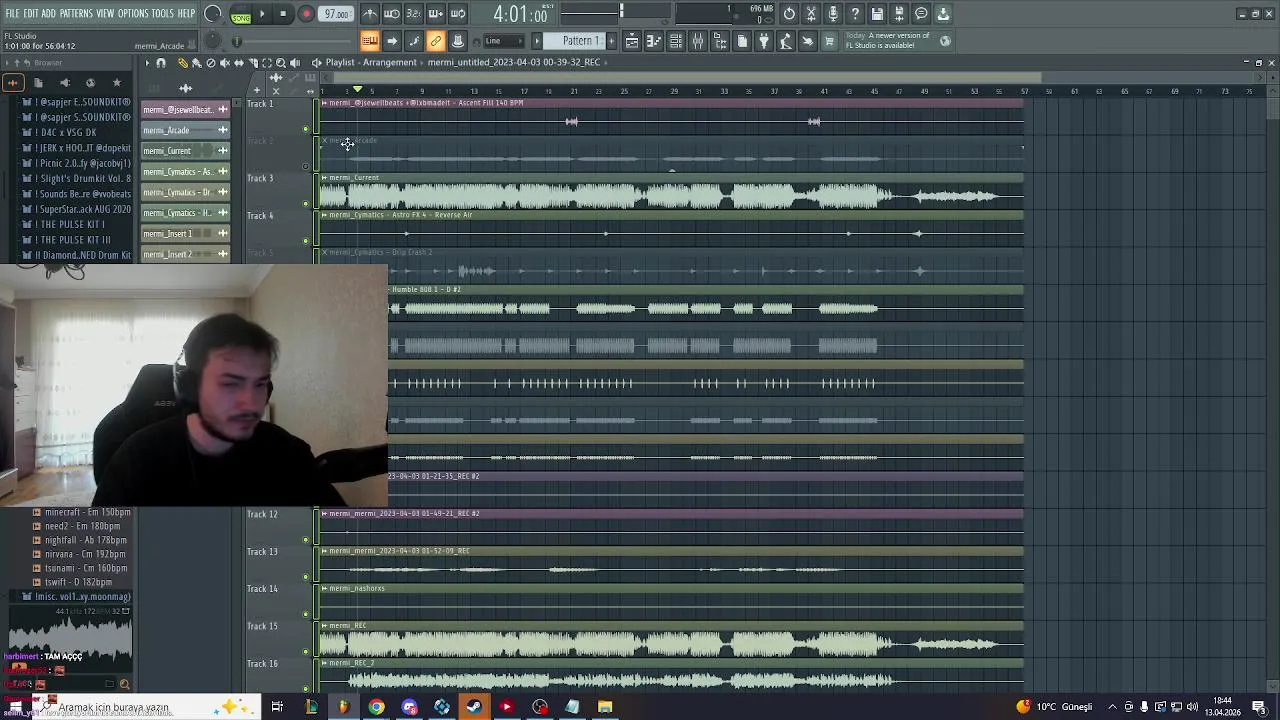Image resolution: width=1280 pixels, height=720 pixels.
Task: Toggle the red Record button
Action: coord(306,14)
